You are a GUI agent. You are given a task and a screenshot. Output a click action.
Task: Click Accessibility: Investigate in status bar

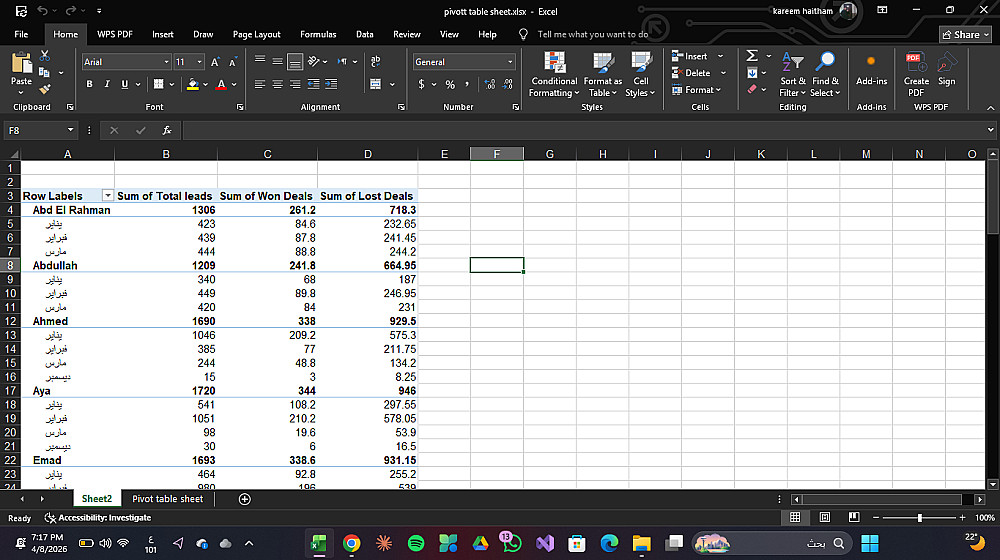pos(98,518)
